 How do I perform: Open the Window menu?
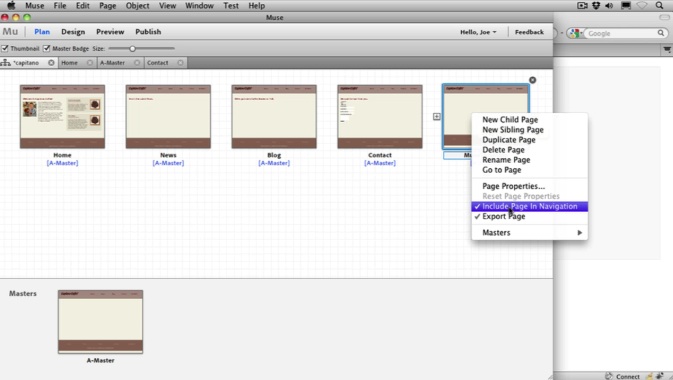click(x=199, y=6)
